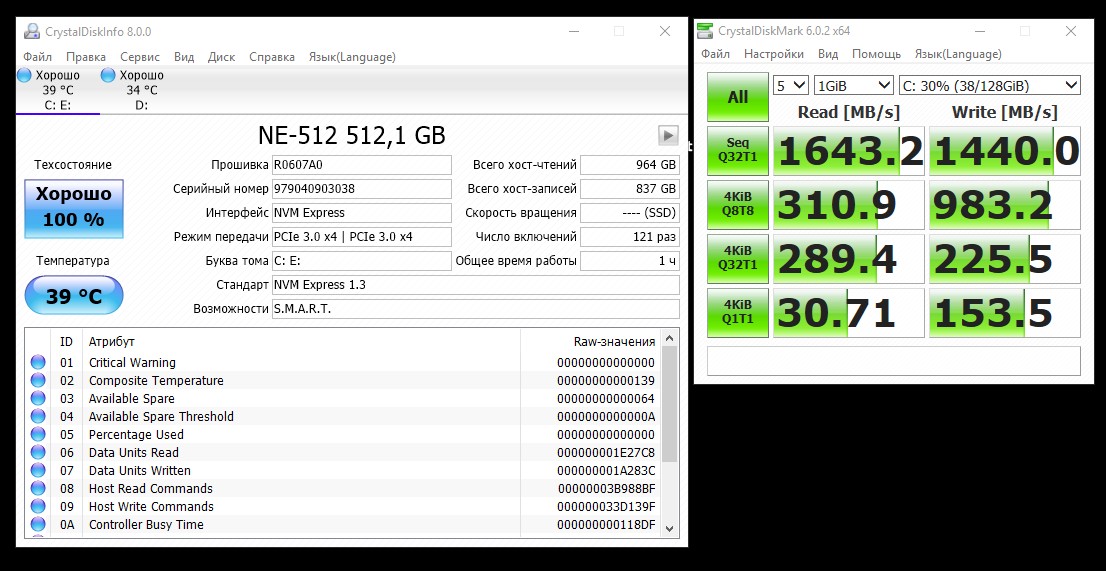1106x571 pixels.
Task: Start the Seq Q32T1 test
Action: coord(738,152)
